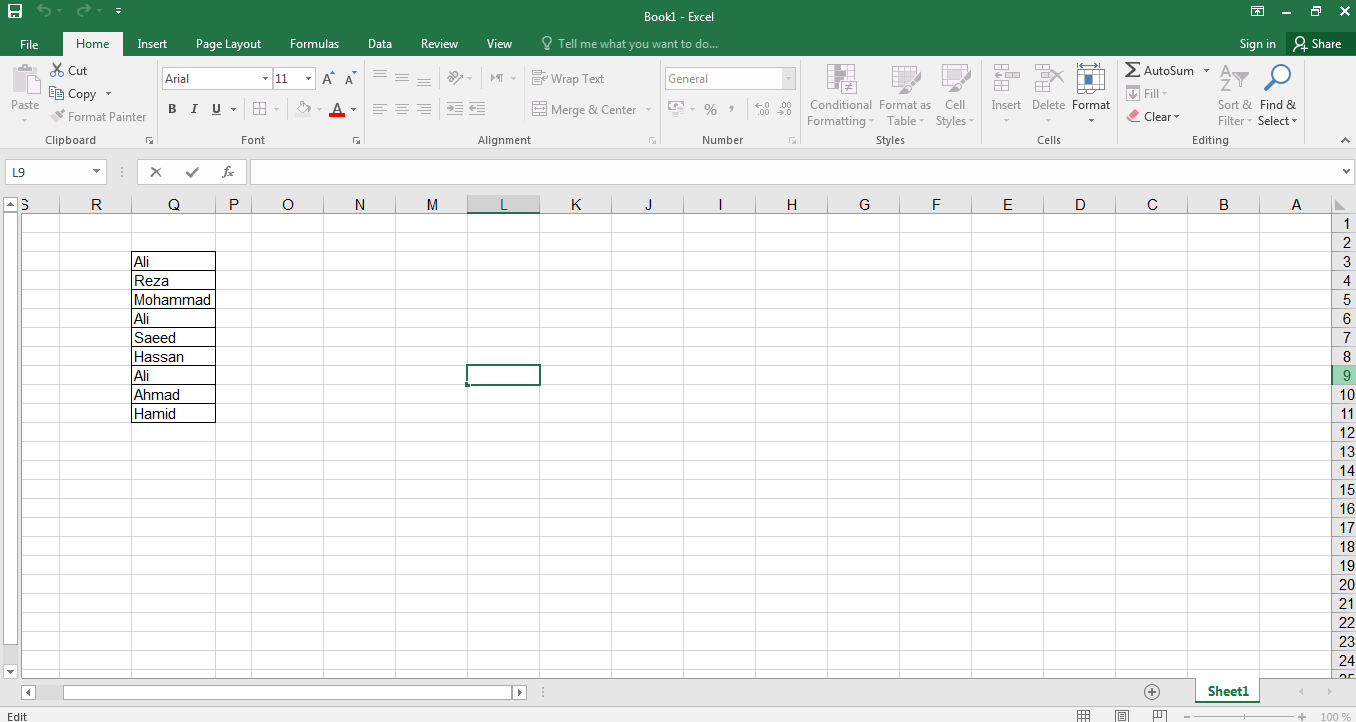Open the Page Layout tab
The height and width of the screenshot is (722, 1356).
(228, 44)
